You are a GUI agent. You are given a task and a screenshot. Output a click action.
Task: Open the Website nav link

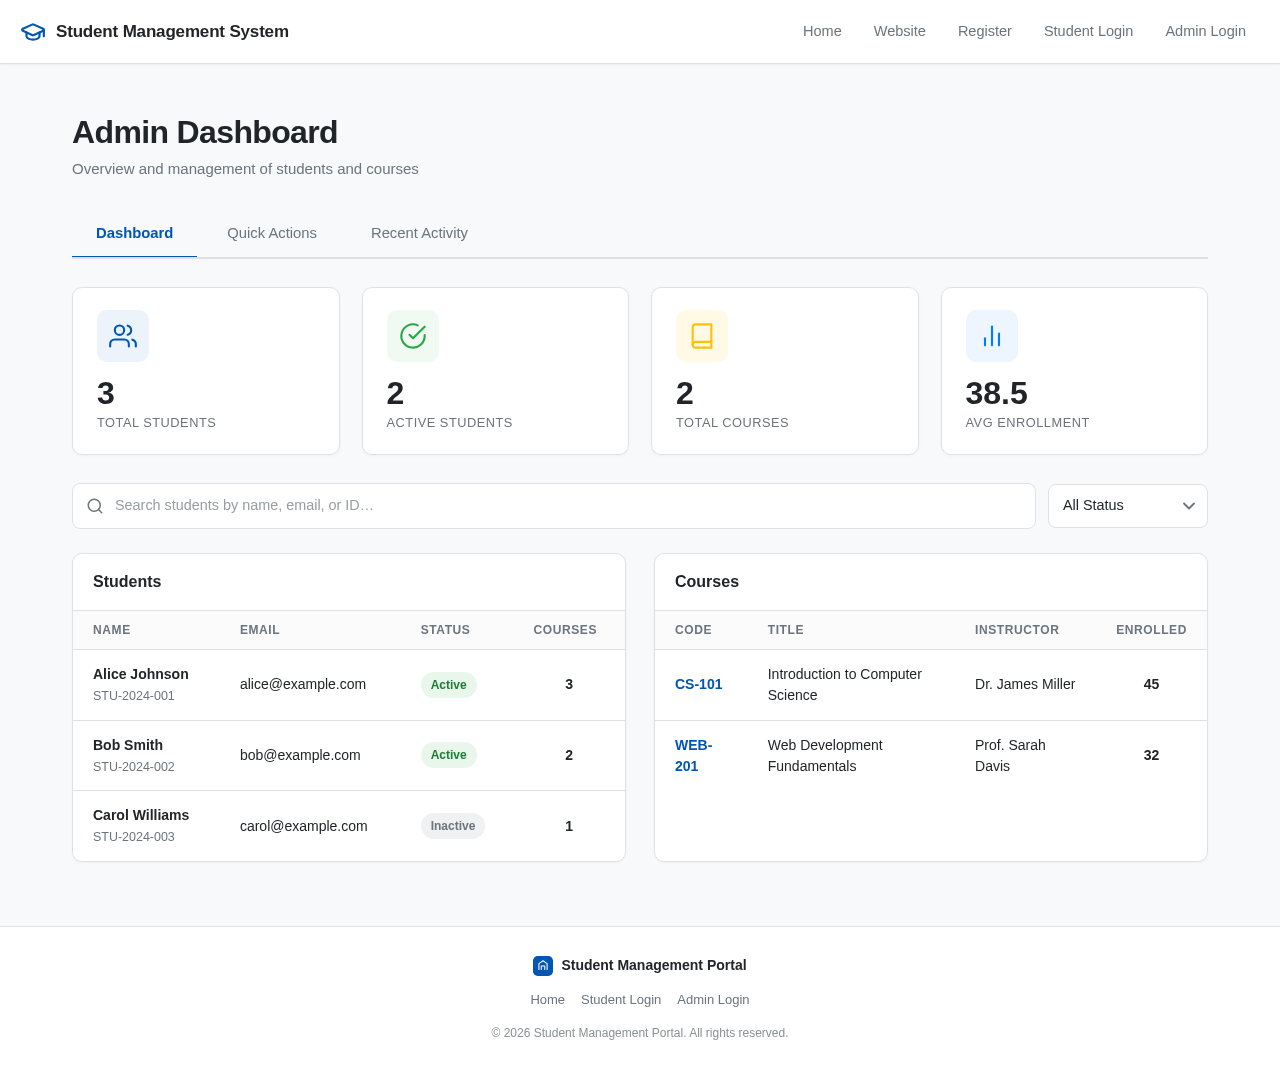(900, 31)
